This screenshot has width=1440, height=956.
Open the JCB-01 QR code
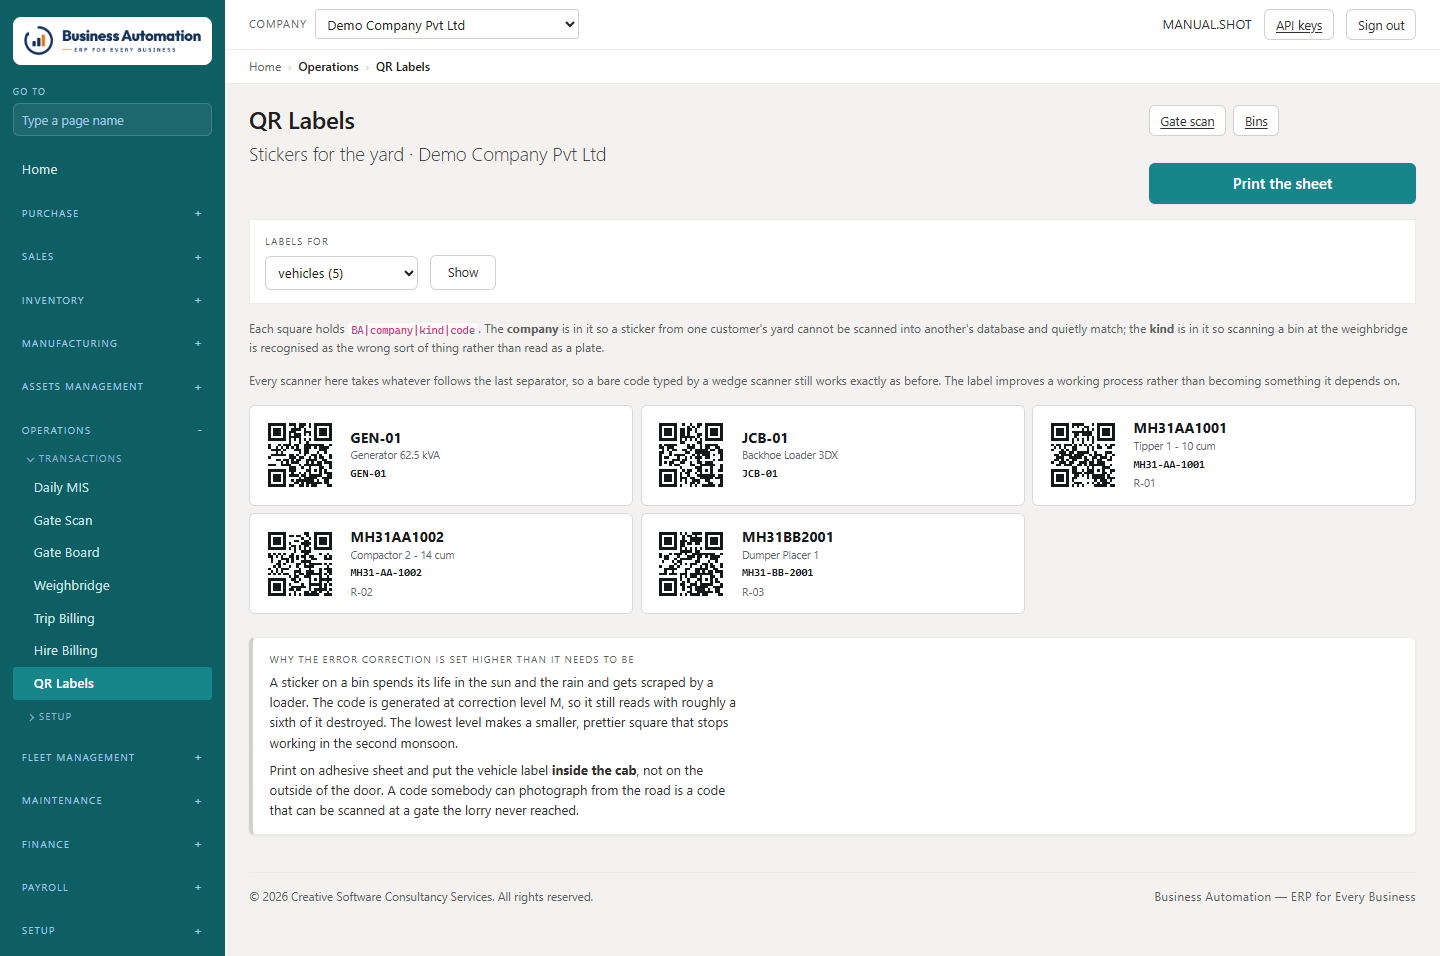[x=691, y=455]
